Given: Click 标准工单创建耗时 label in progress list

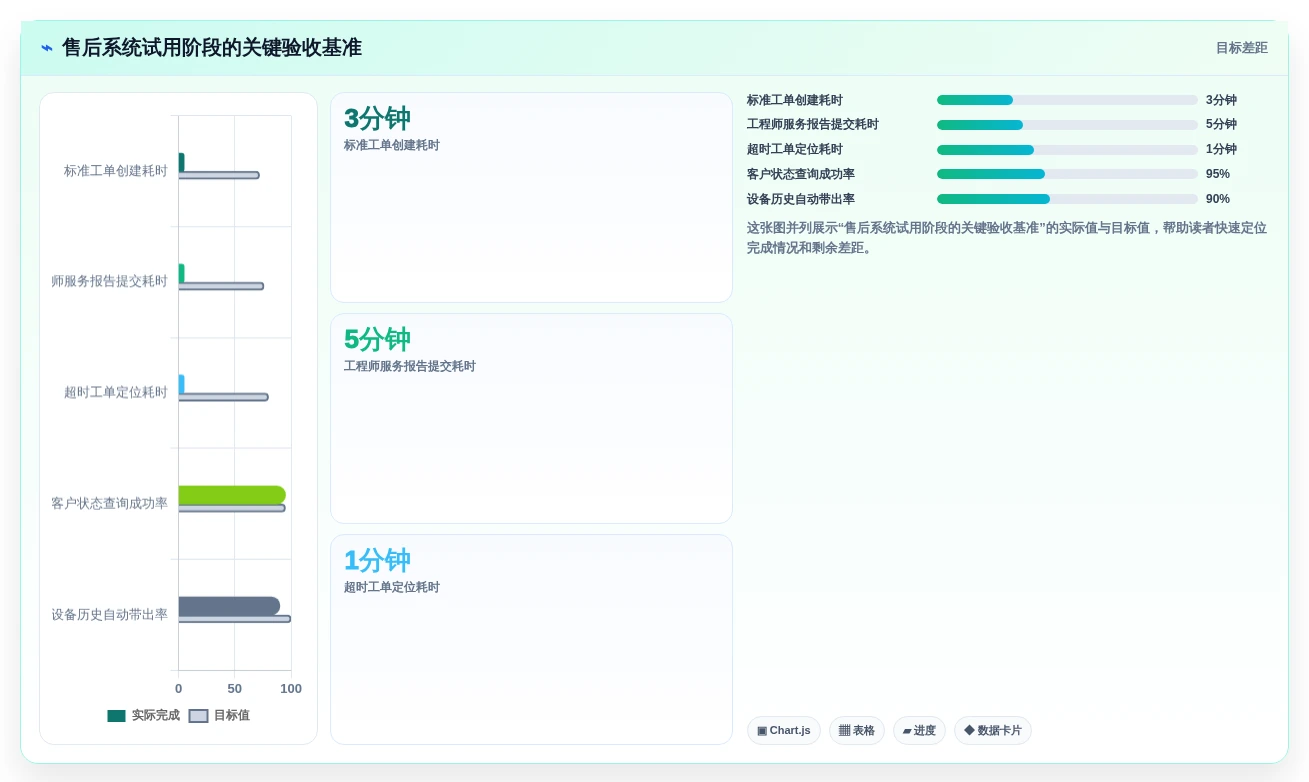Looking at the screenshot, I should tap(795, 100).
